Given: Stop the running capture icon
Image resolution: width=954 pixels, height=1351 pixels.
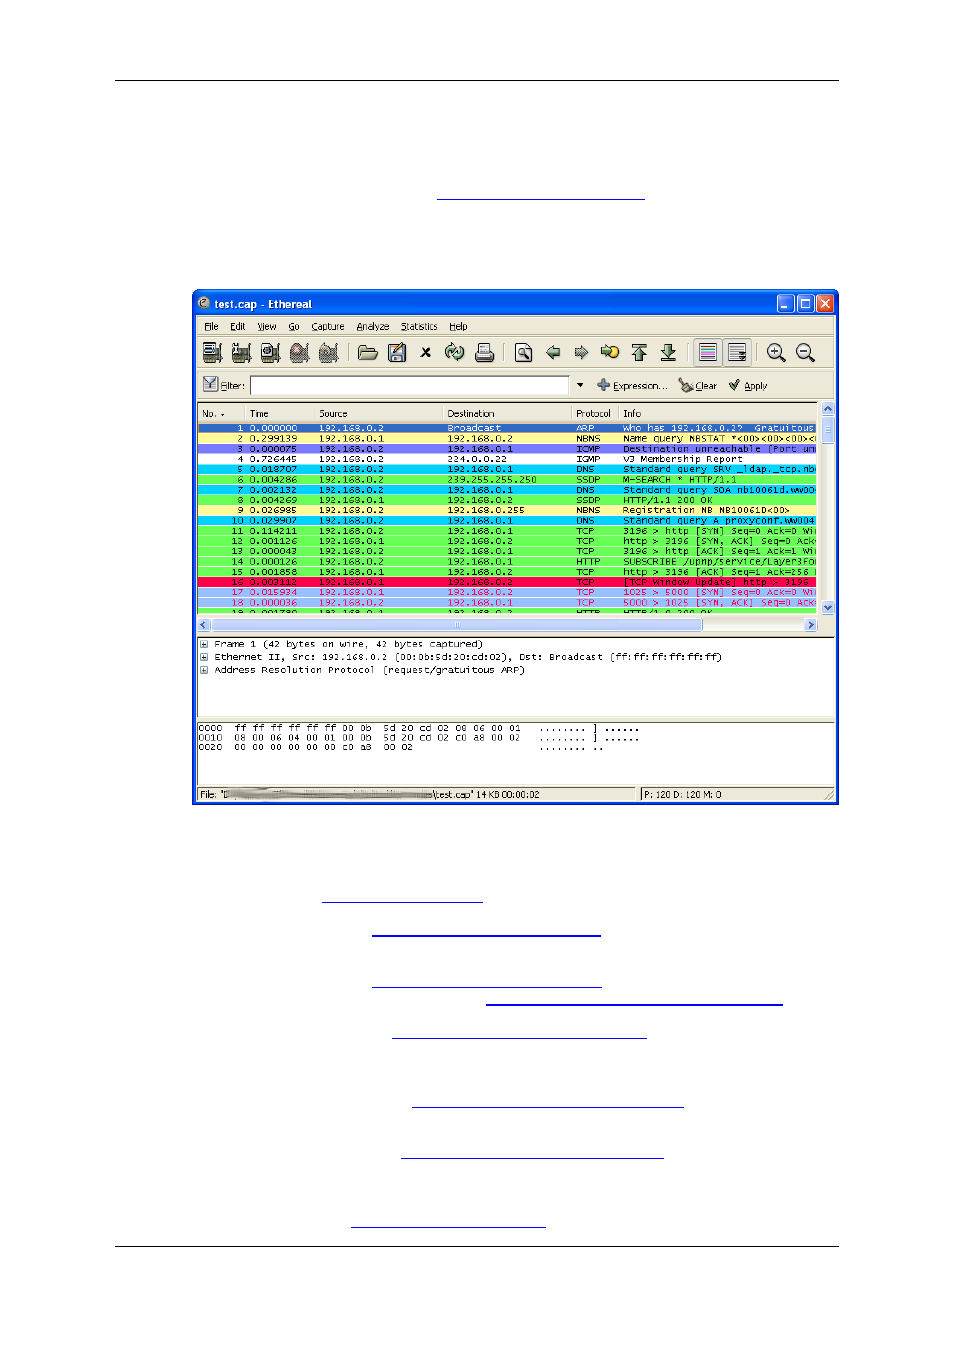Looking at the screenshot, I should 299,352.
